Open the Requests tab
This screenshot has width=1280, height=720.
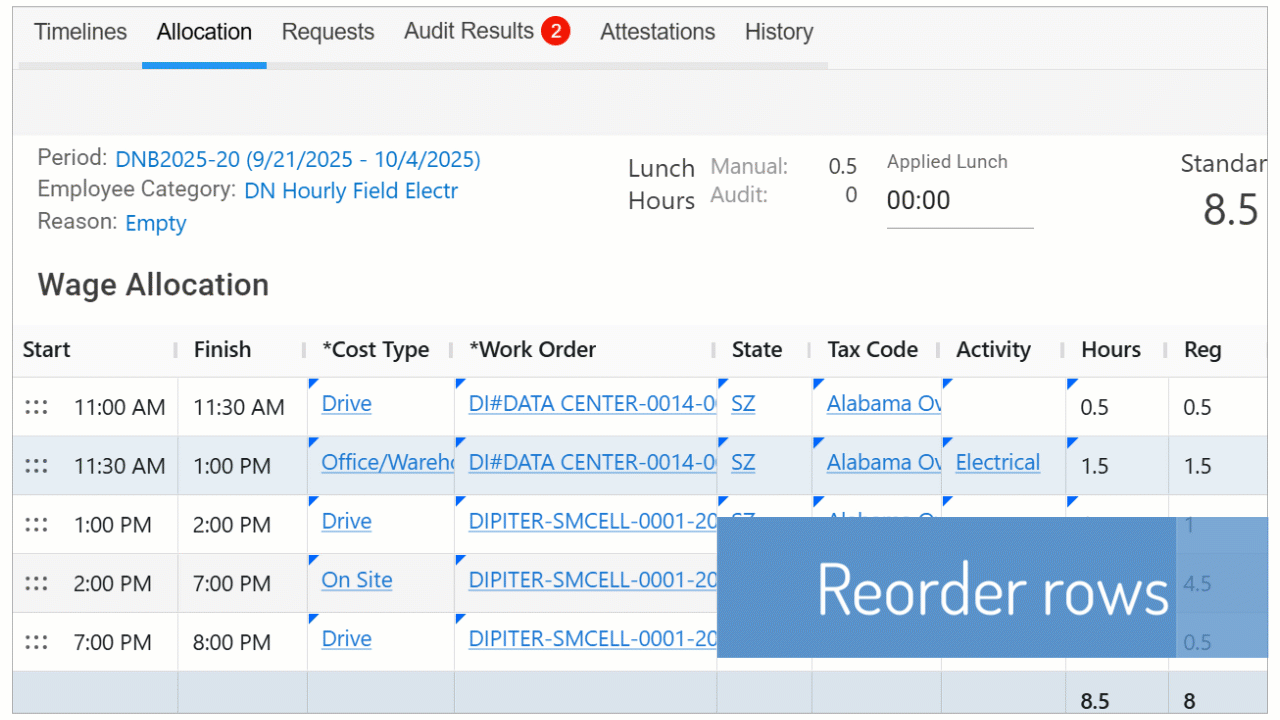pos(328,32)
